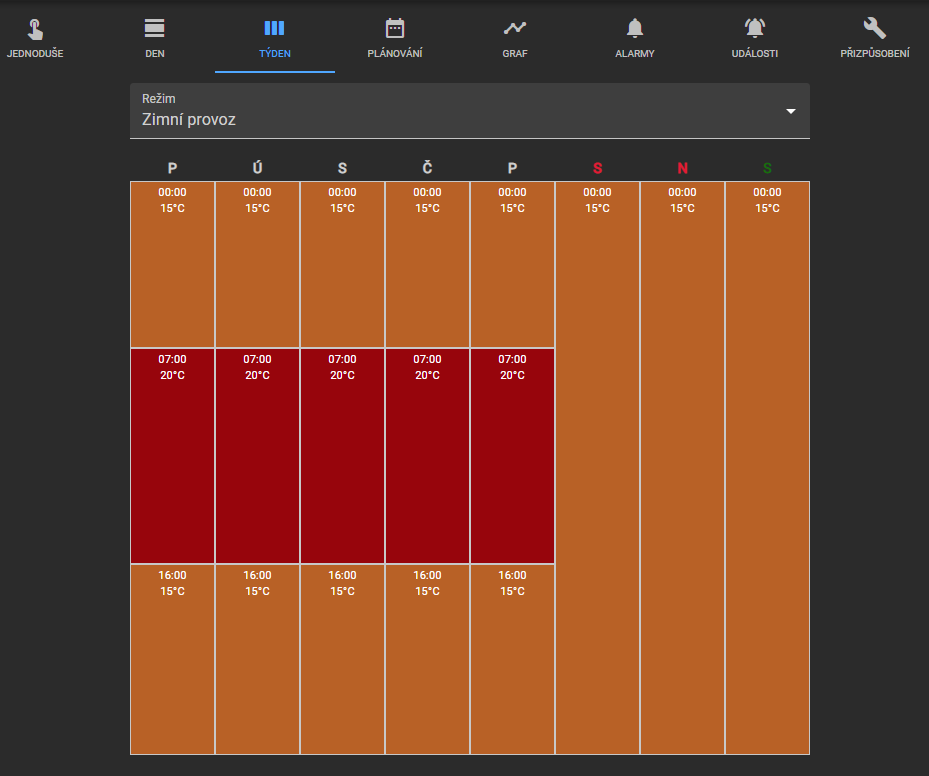This screenshot has height=776, width=929.
Task: Switch to the PLÁNOVÁNÍ tab label
Action: (x=395, y=53)
